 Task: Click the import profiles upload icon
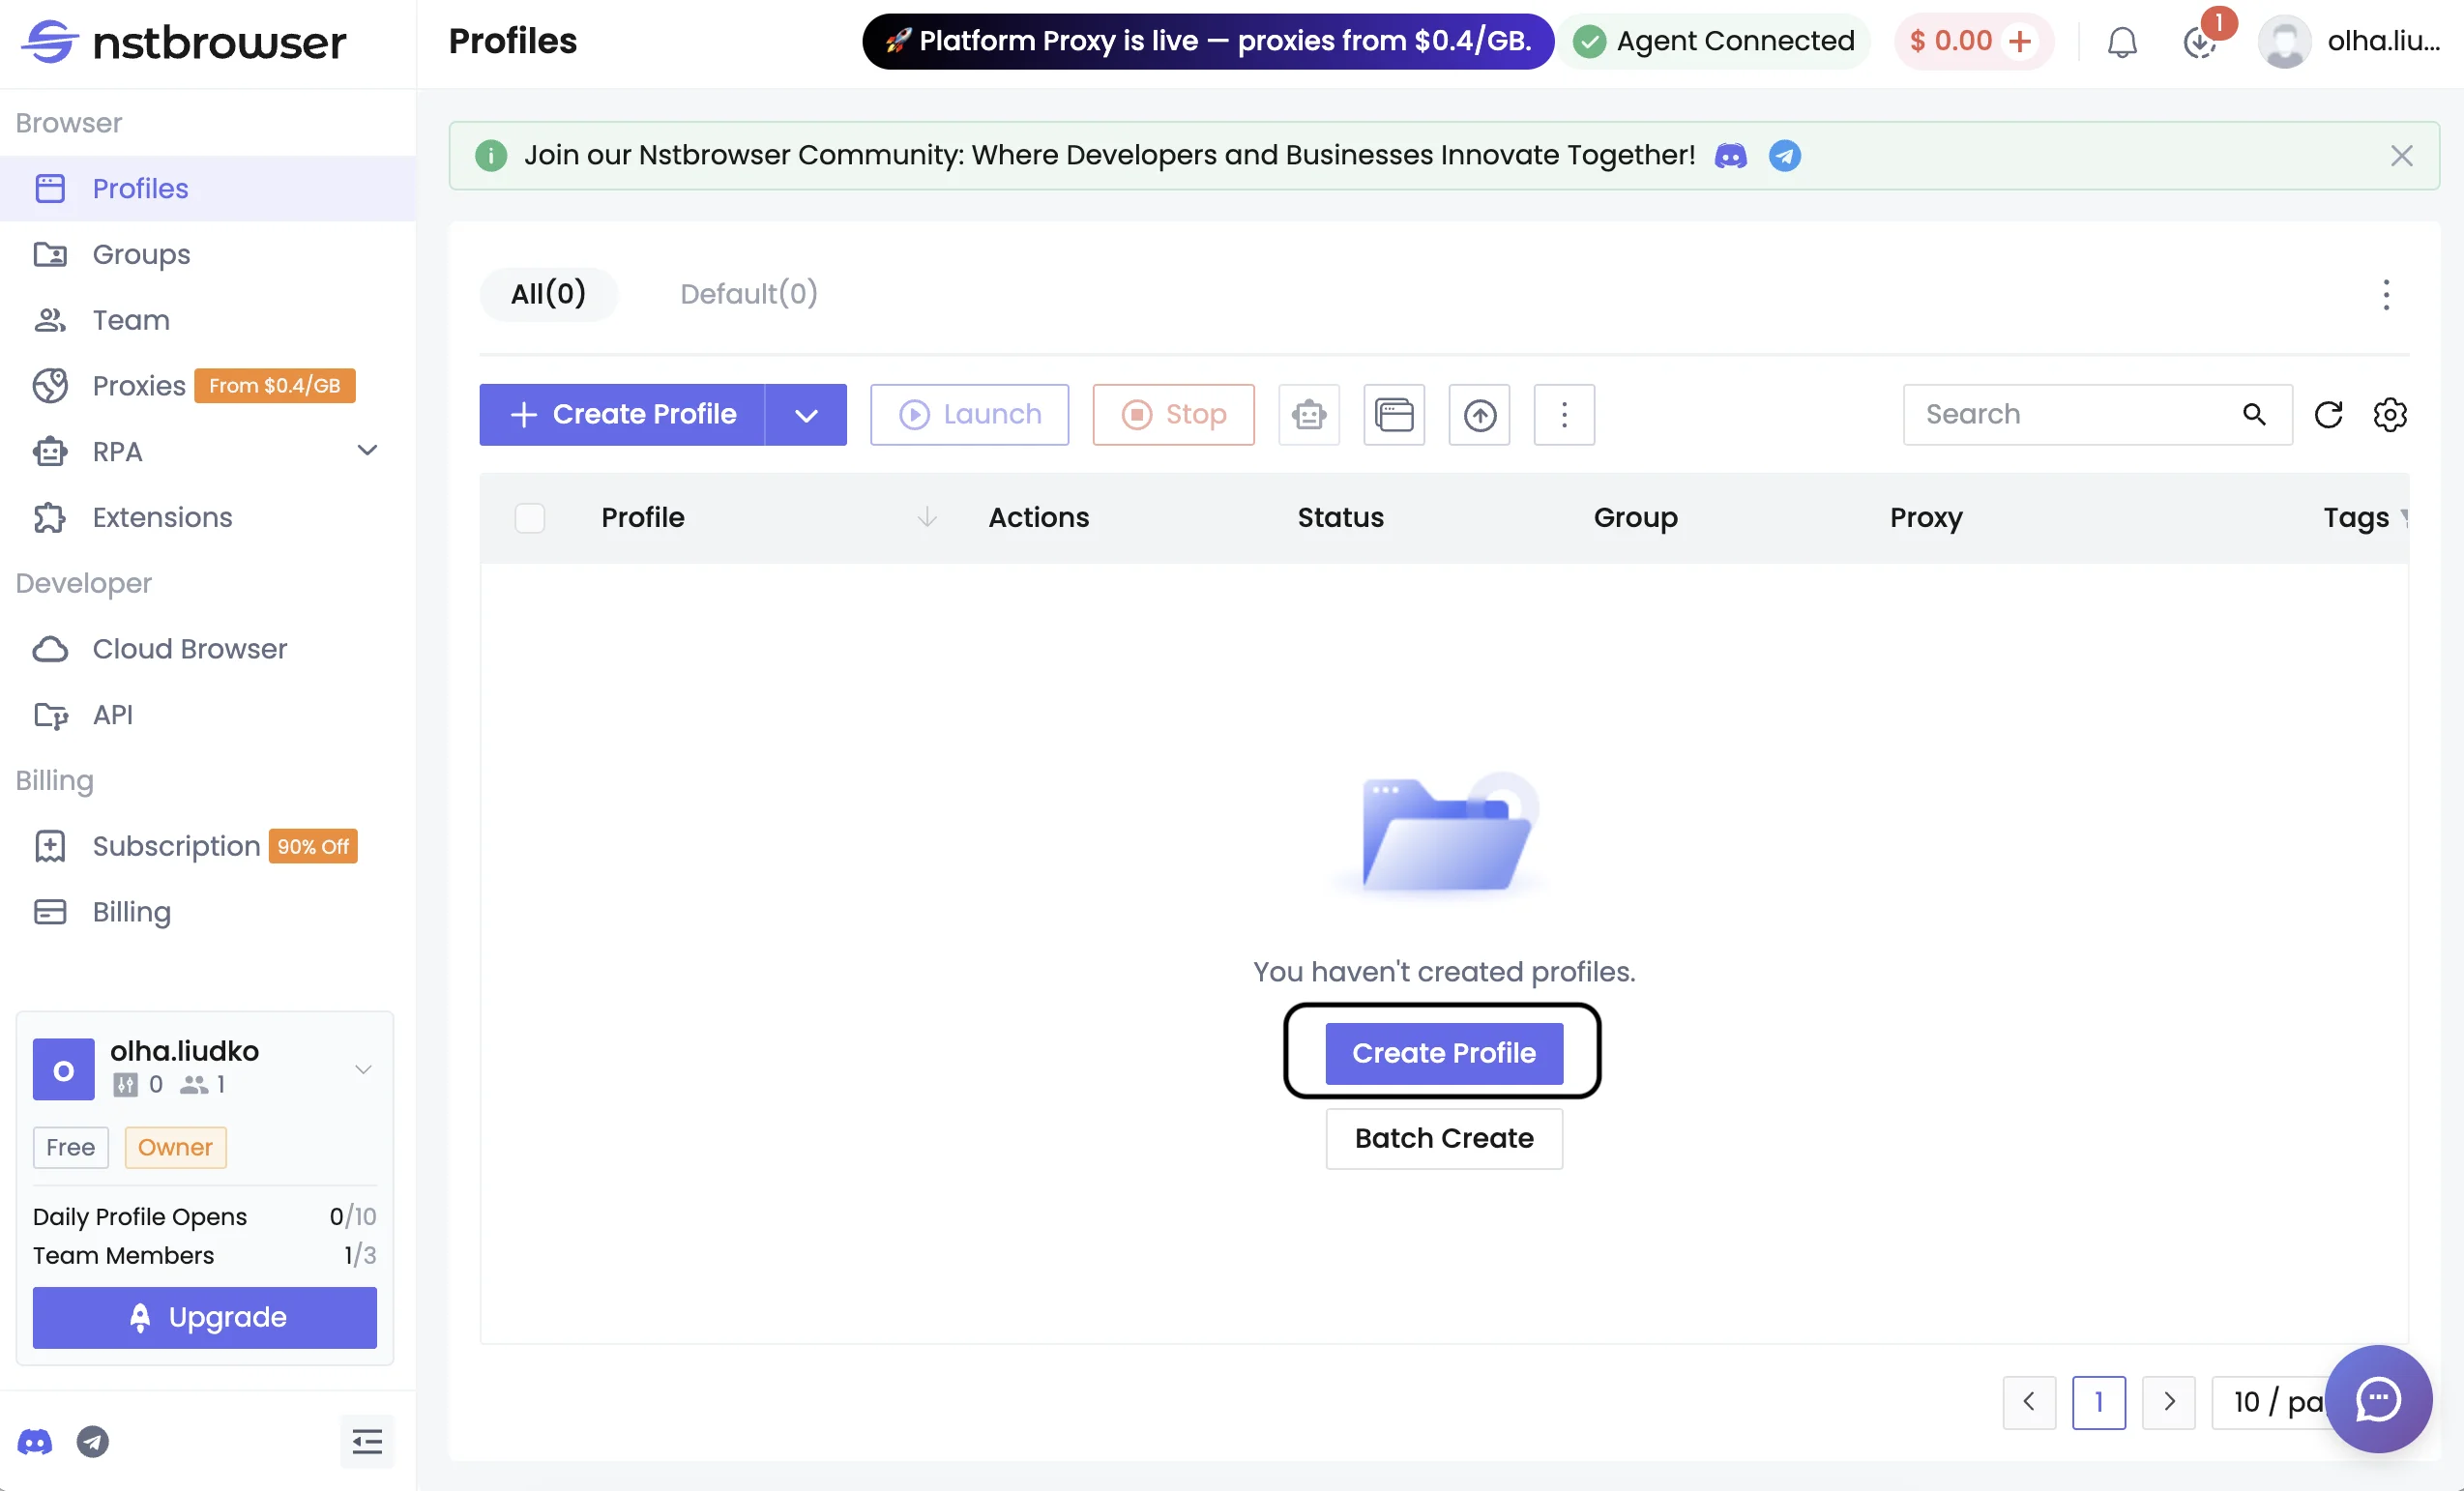[x=1479, y=414]
